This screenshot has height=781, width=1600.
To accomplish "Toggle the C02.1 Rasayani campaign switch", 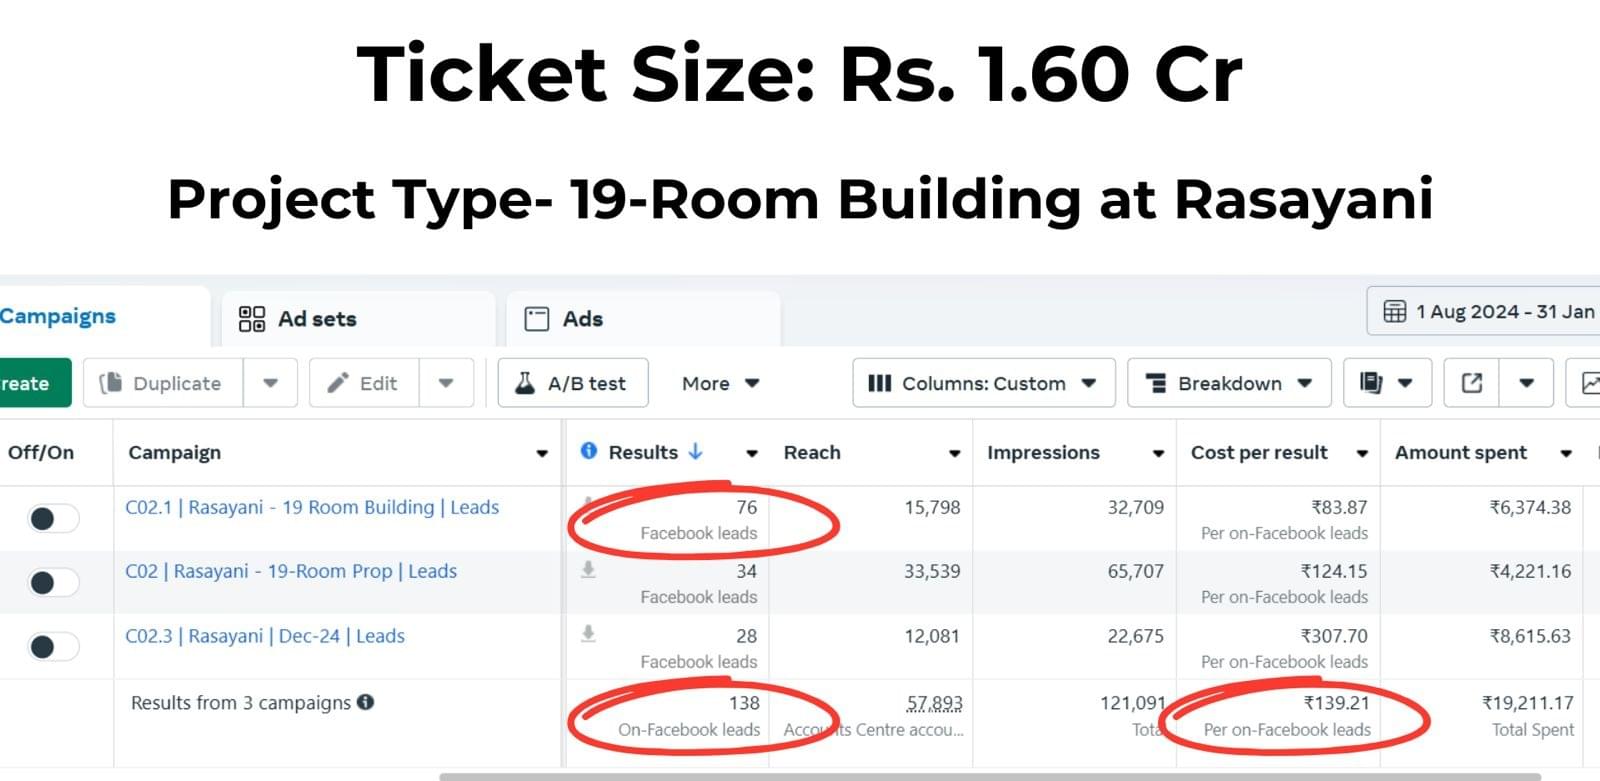I will (54, 518).
